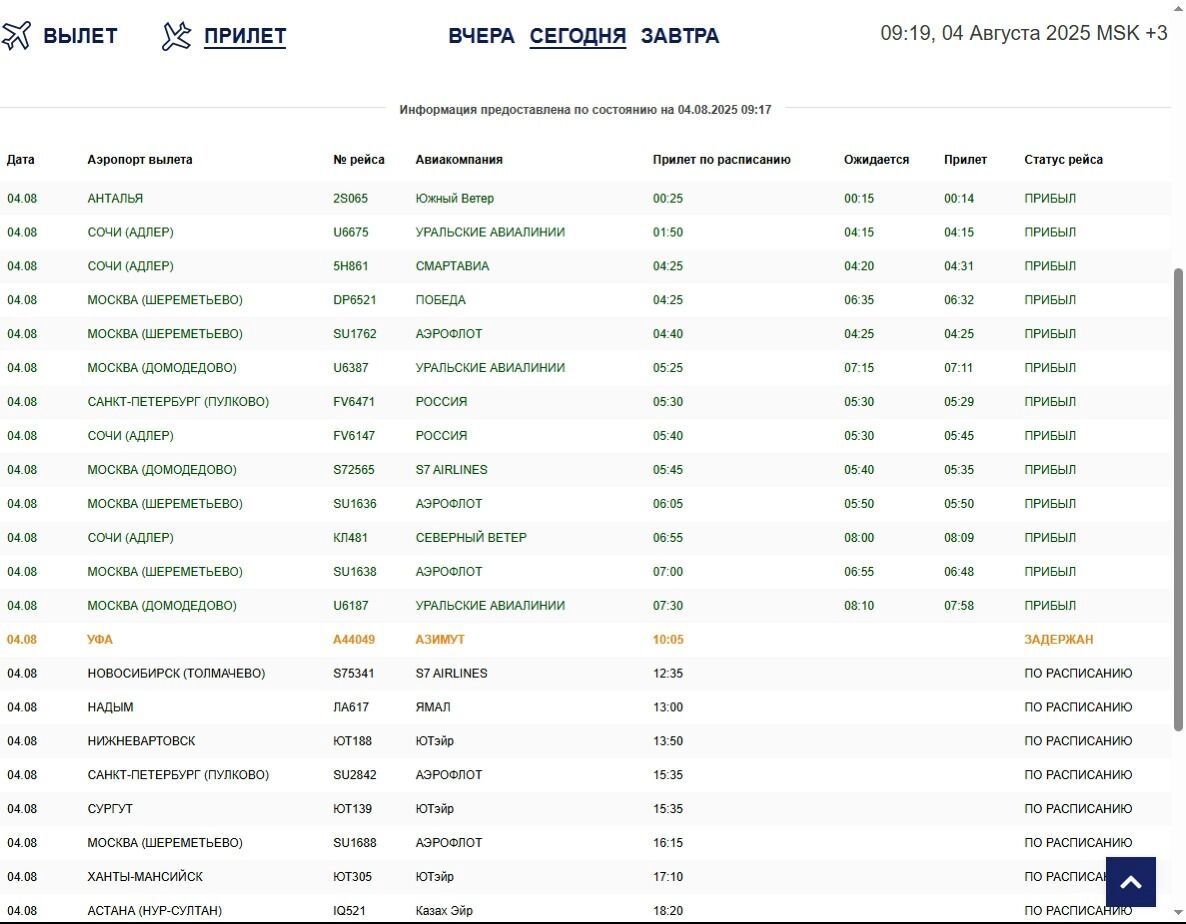Click flight number КЛ481 from Сочи
The width and height of the screenshot is (1186, 924).
pyautogui.click(x=350, y=538)
